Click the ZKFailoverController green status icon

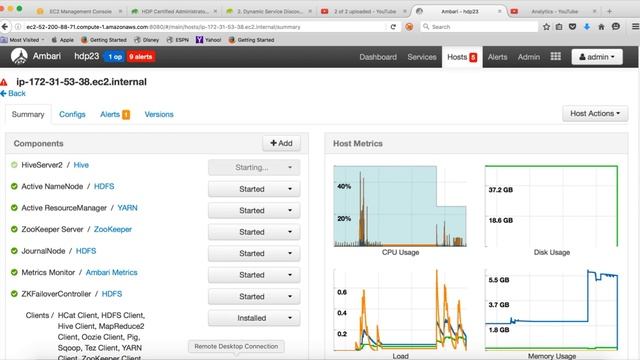pyautogui.click(x=14, y=293)
